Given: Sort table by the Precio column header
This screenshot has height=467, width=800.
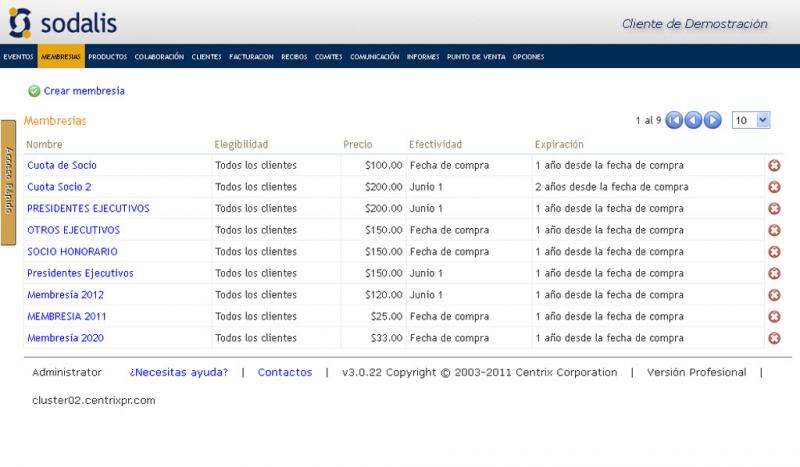Looking at the screenshot, I should click(357, 144).
